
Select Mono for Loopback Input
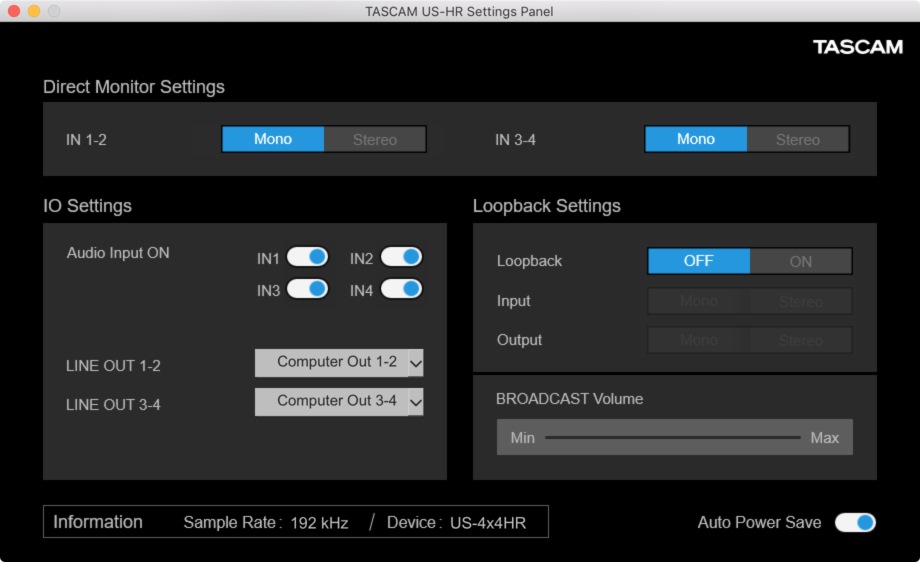699,302
